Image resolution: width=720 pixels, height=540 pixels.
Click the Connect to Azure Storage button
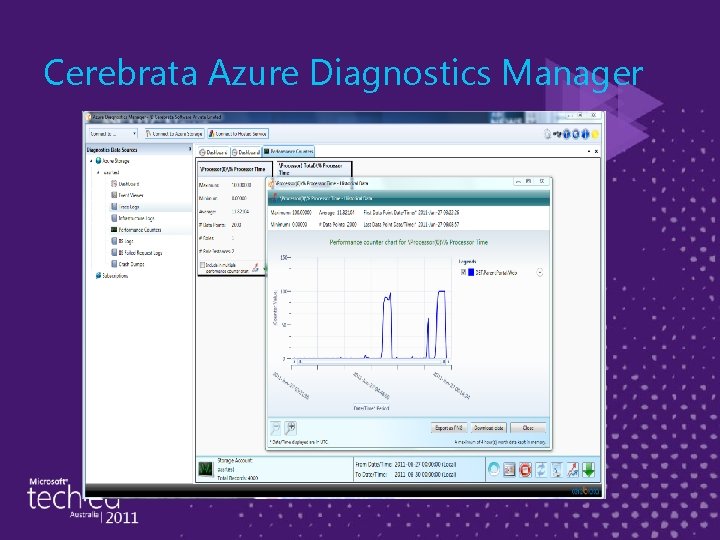(174, 134)
